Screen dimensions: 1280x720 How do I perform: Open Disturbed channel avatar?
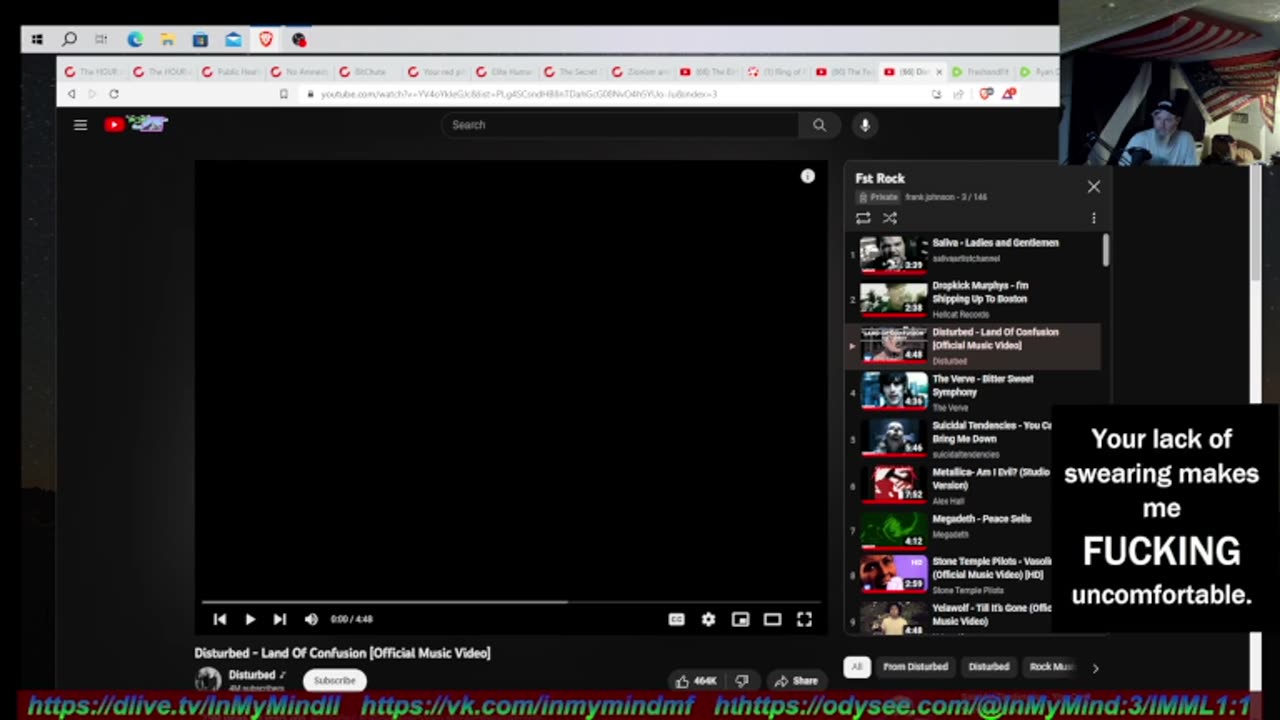pos(208,680)
